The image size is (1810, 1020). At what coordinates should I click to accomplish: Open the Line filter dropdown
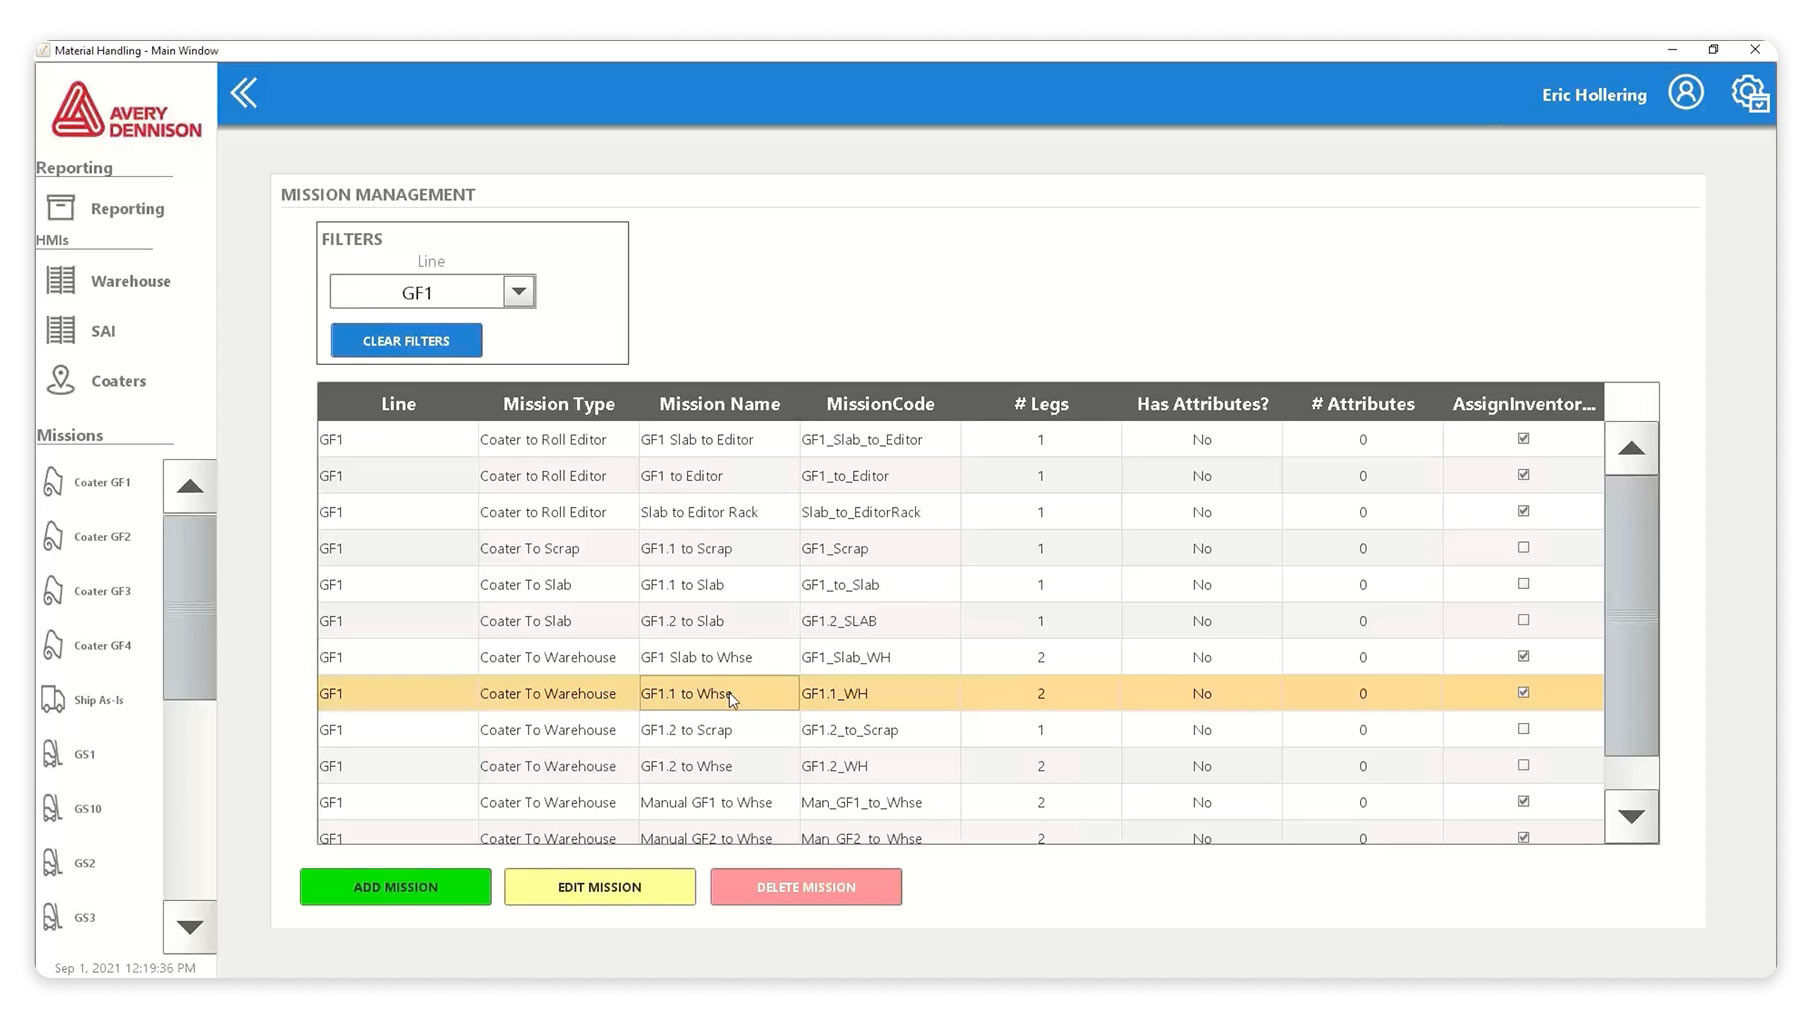pos(518,292)
